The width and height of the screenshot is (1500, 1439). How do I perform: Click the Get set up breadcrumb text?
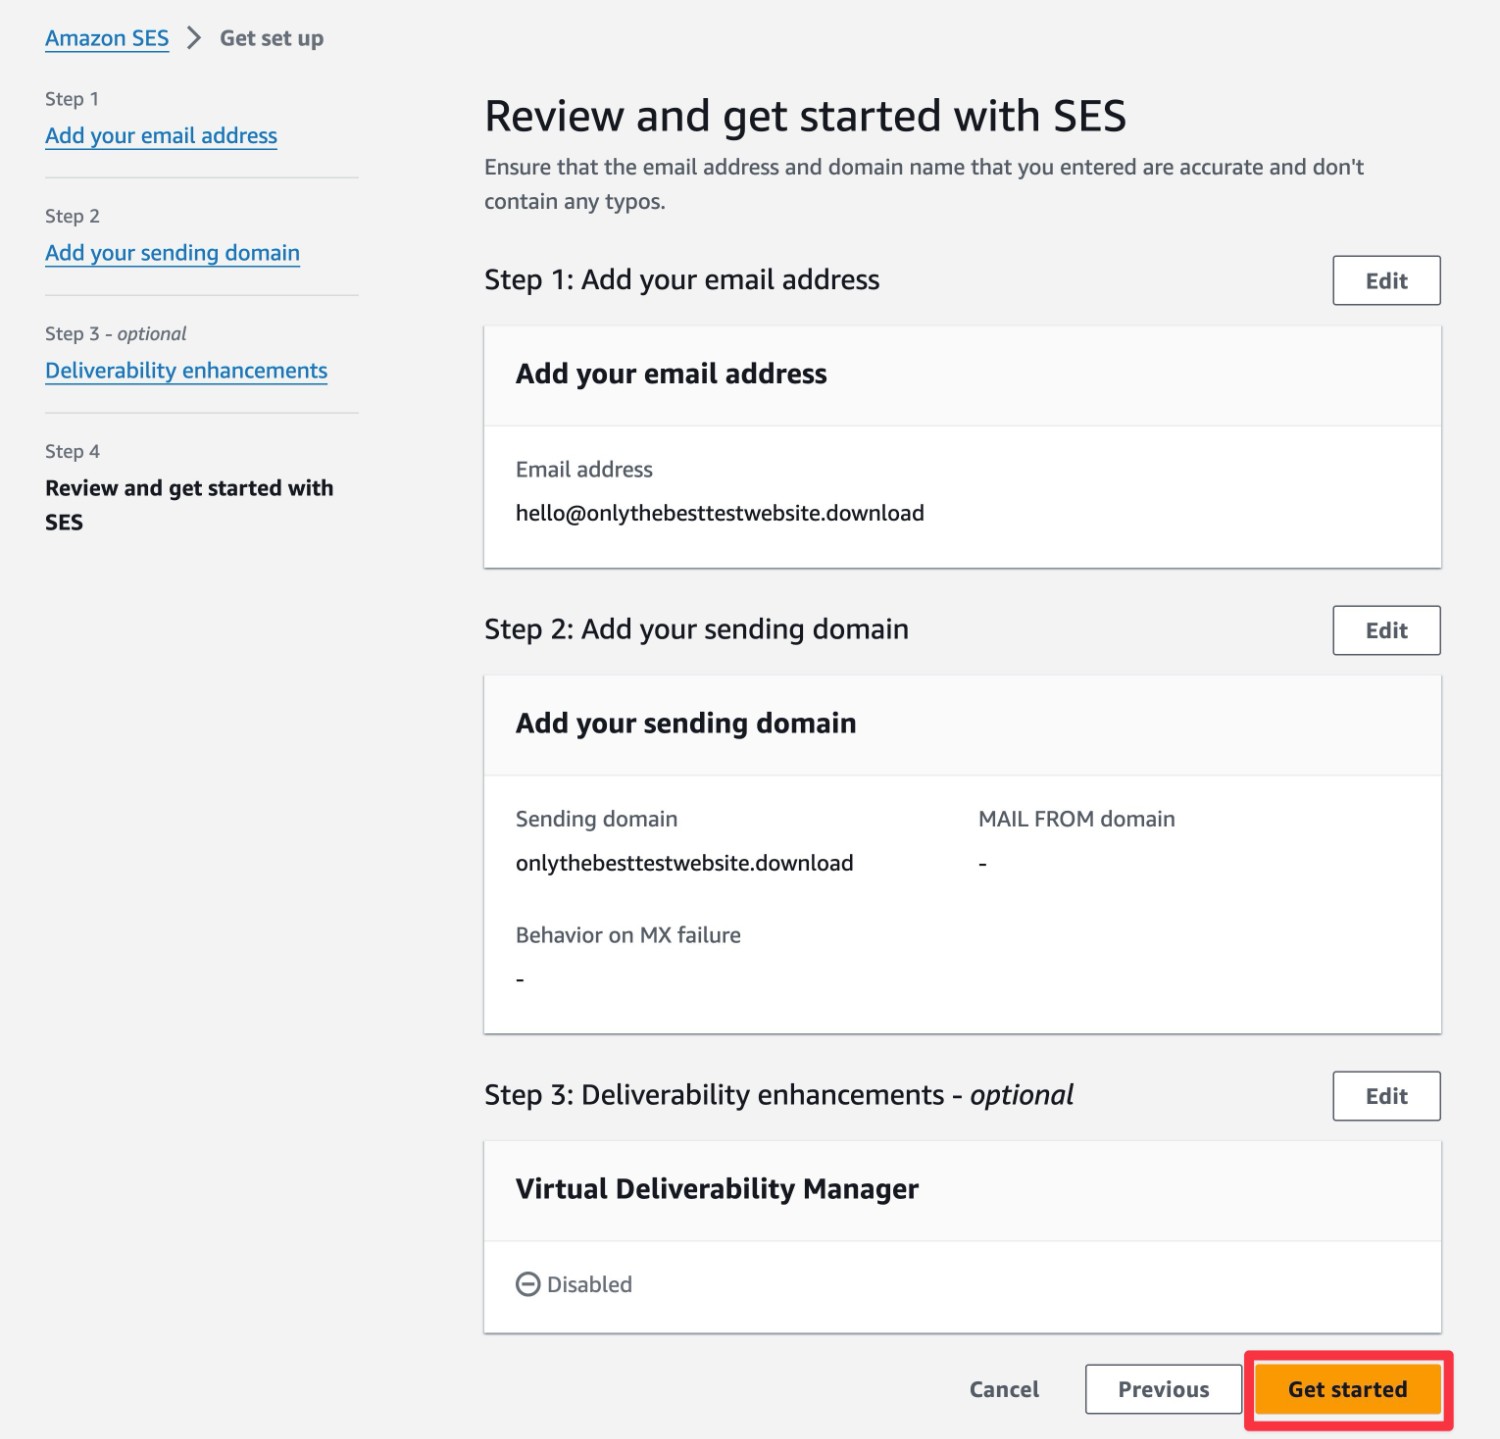pos(271,38)
